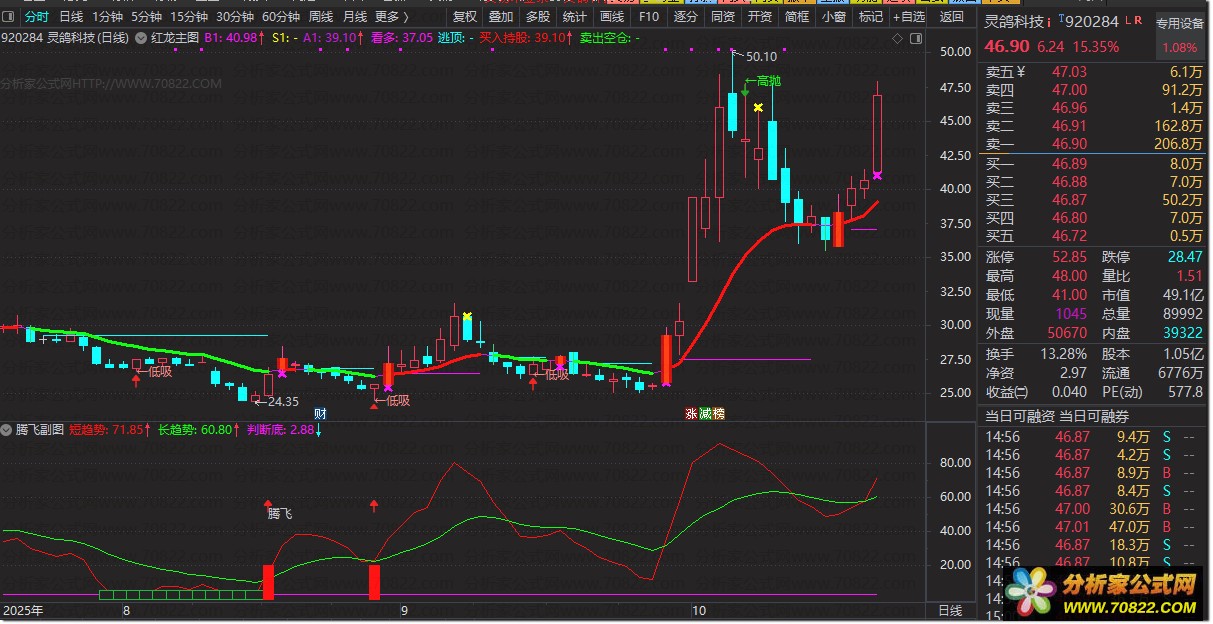The image size is (1213, 624).
Task: Click the red info icon after 灵鸽科技
Action: coord(1049,22)
